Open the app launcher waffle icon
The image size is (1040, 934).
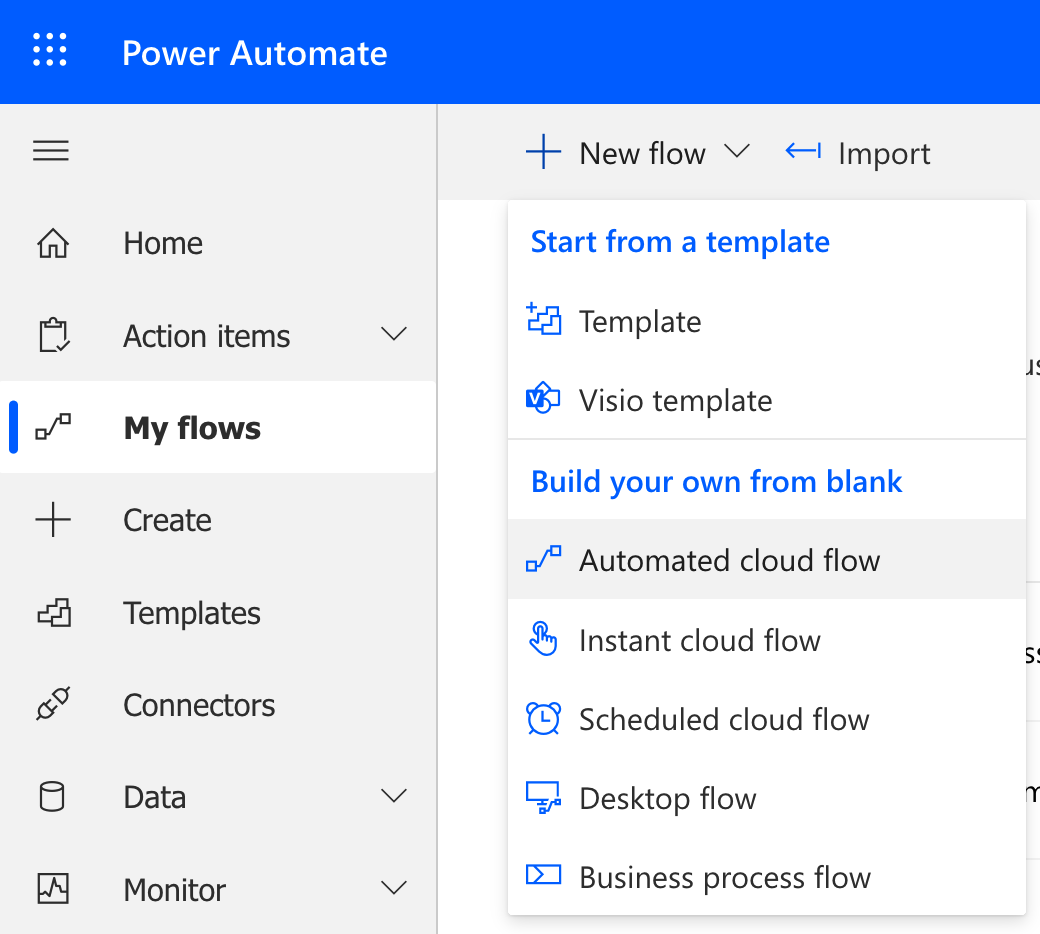50,50
